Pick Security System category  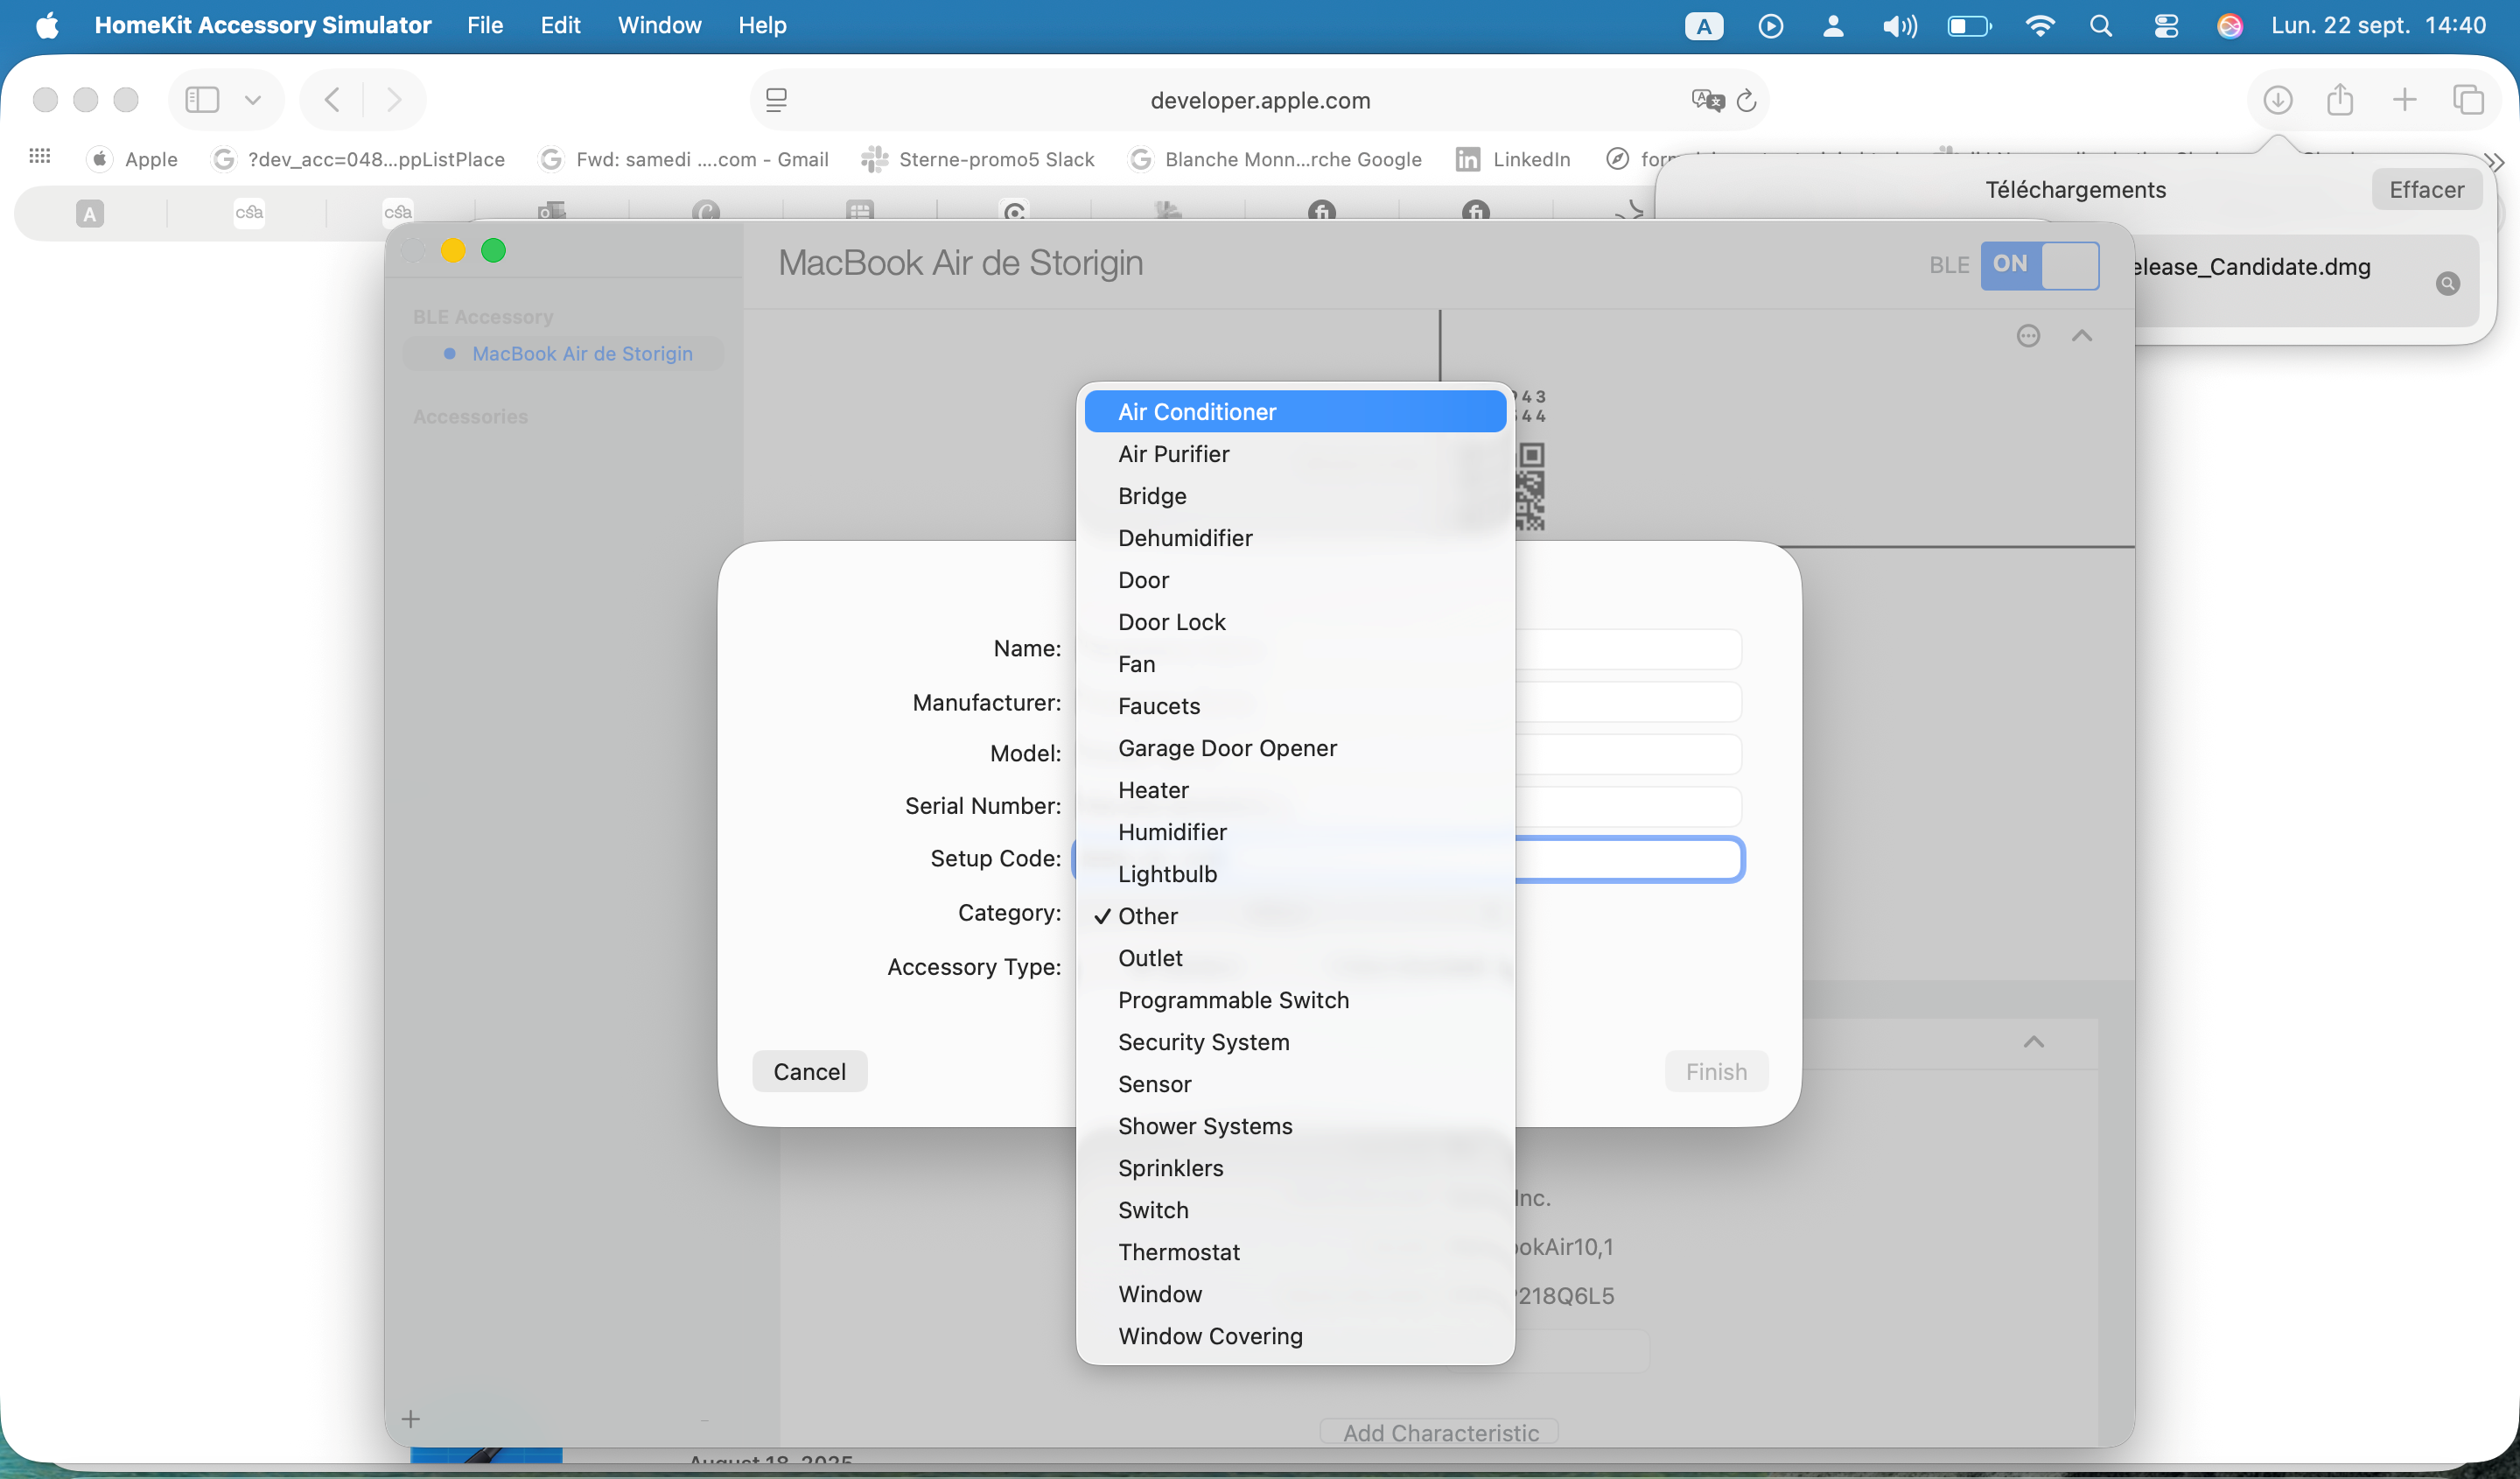[x=1295, y=1042]
